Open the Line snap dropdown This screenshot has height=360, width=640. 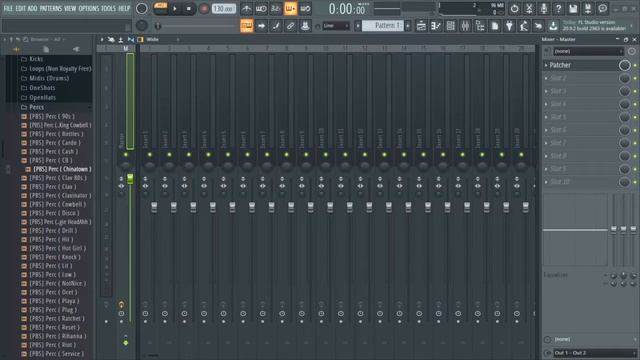click(336, 26)
